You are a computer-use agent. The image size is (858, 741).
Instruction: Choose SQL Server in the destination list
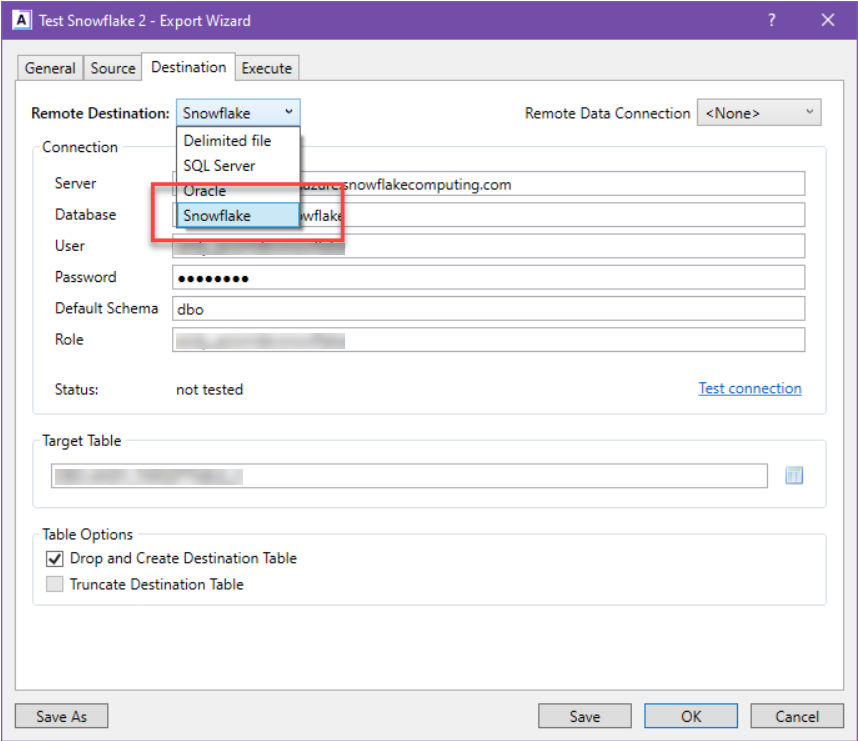click(220, 166)
